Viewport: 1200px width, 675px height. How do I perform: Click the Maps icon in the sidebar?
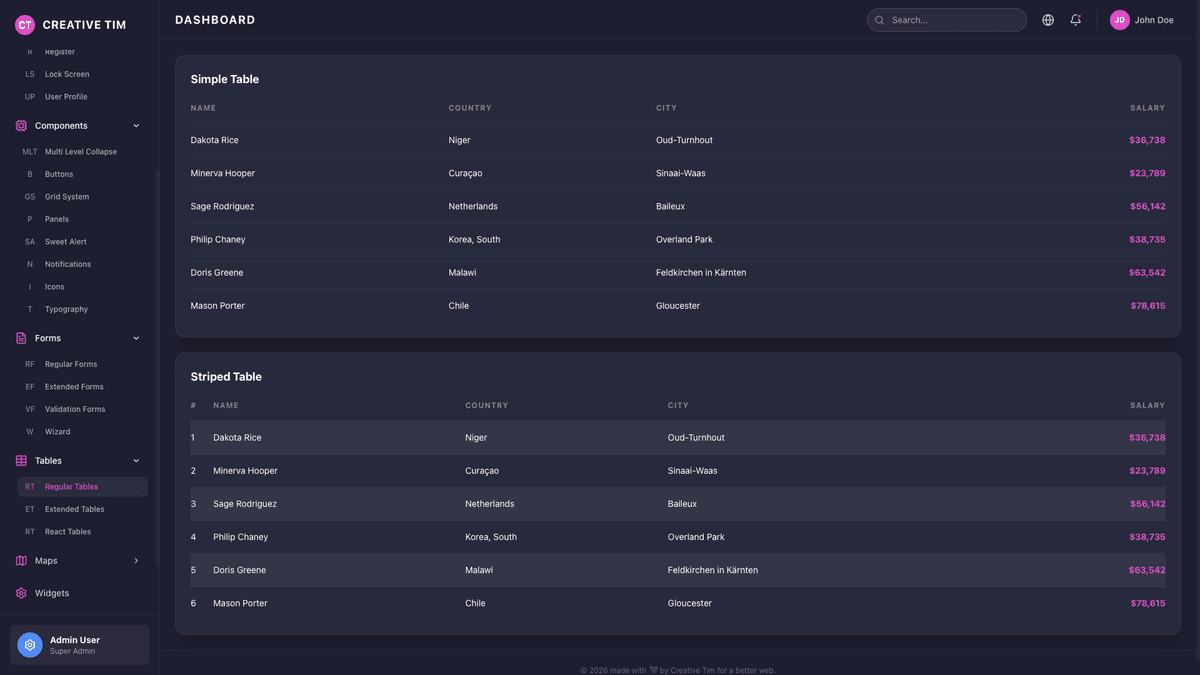(x=19, y=560)
